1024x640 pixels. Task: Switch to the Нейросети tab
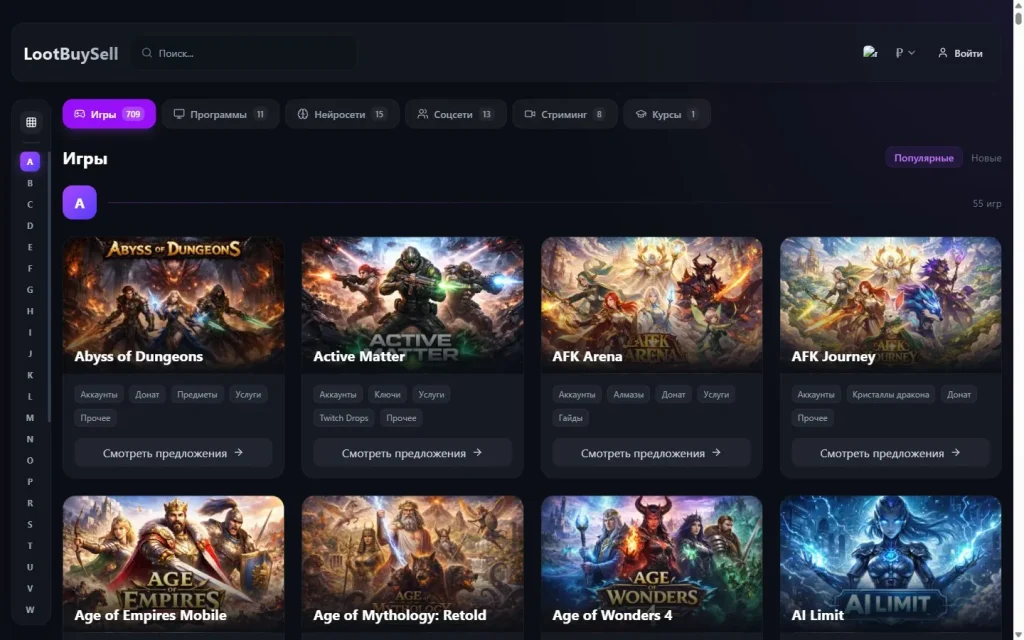(x=342, y=114)
